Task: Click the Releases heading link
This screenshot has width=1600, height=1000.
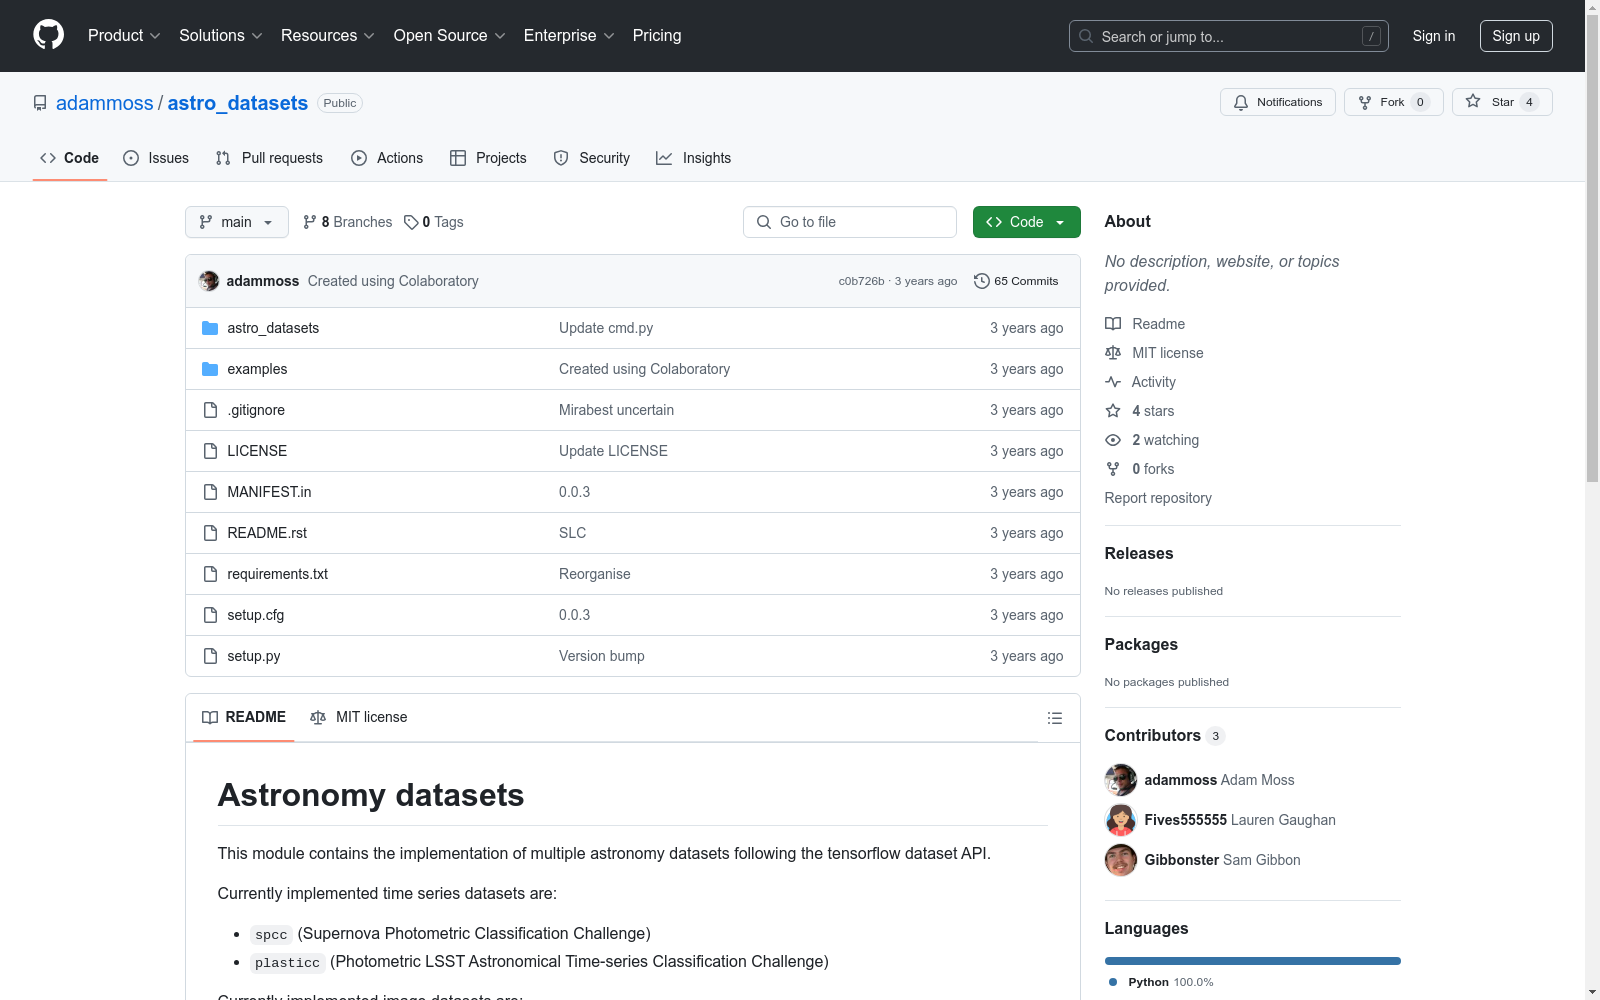Action: 1139,553
